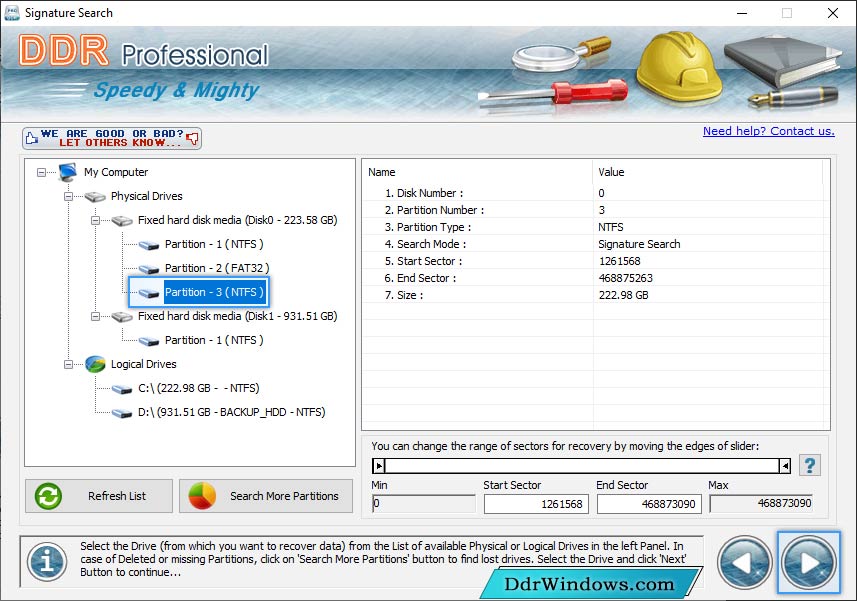The image size is (857, 601).
Task: Select Partition - 1 (NTFS) under Disk0
Action: coord(214,244)
